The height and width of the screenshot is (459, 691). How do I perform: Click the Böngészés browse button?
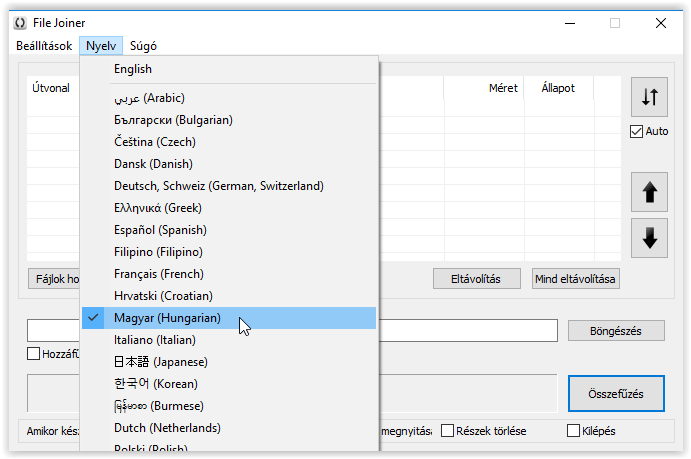tap(616, 330)
